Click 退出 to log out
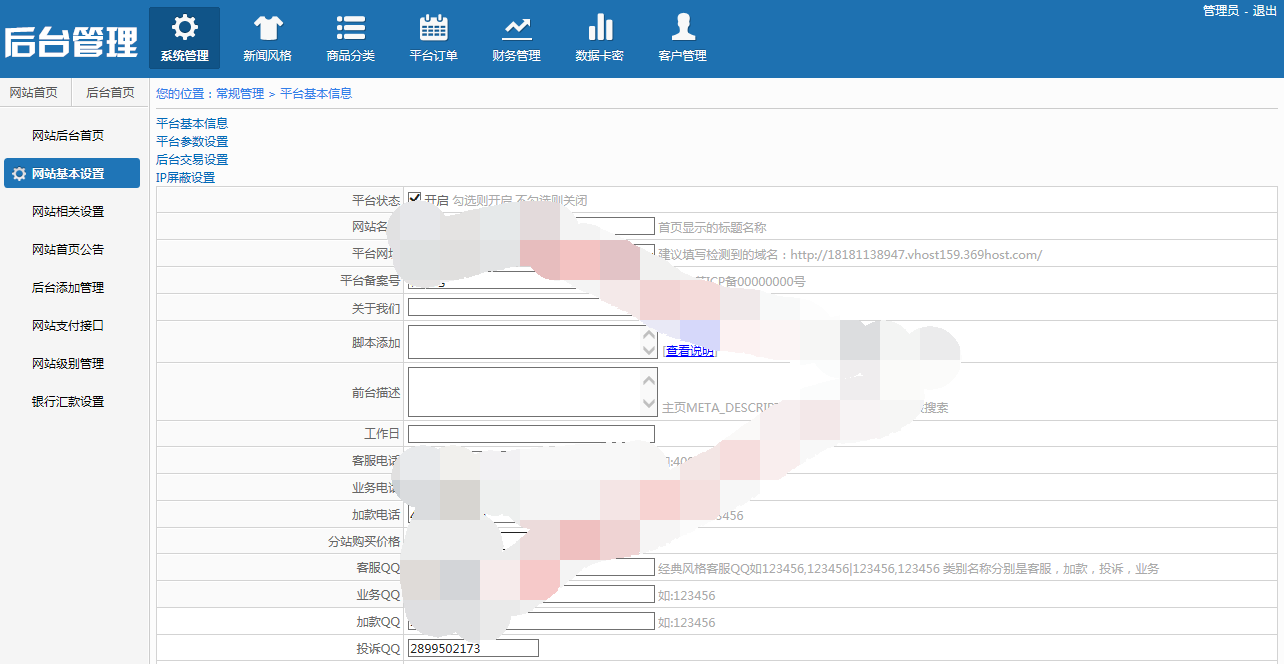The width and height of the screenshot is (1284, 664). (x=1265, y=10)
